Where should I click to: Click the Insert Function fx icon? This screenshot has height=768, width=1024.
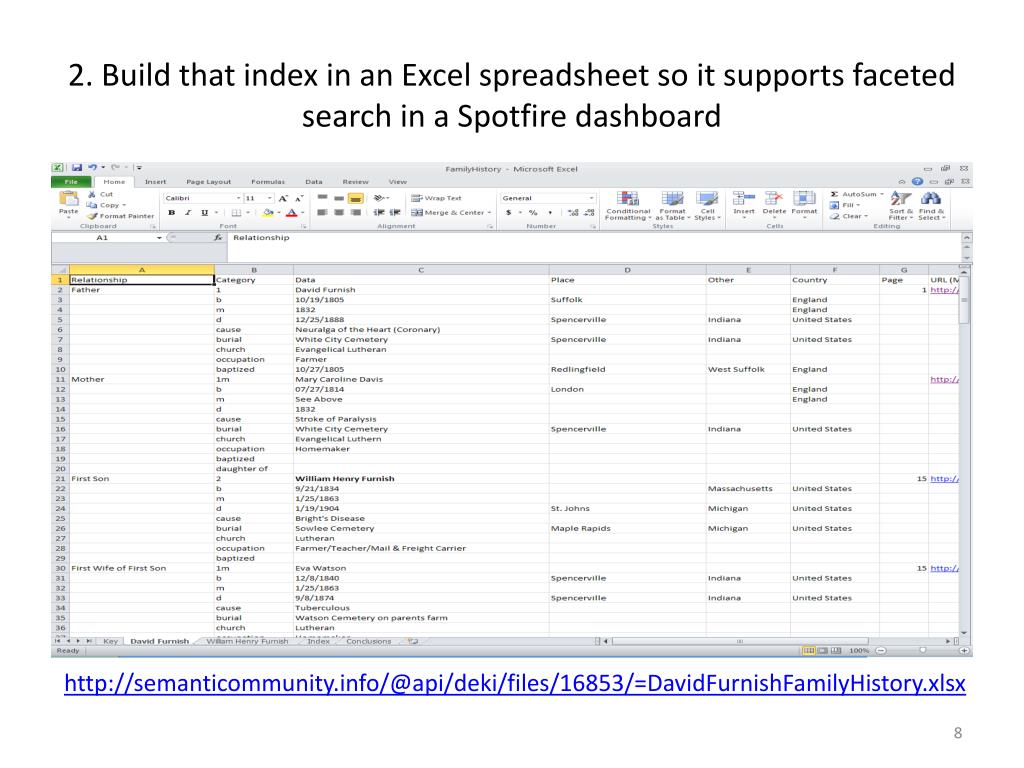[x=218, y=238]
